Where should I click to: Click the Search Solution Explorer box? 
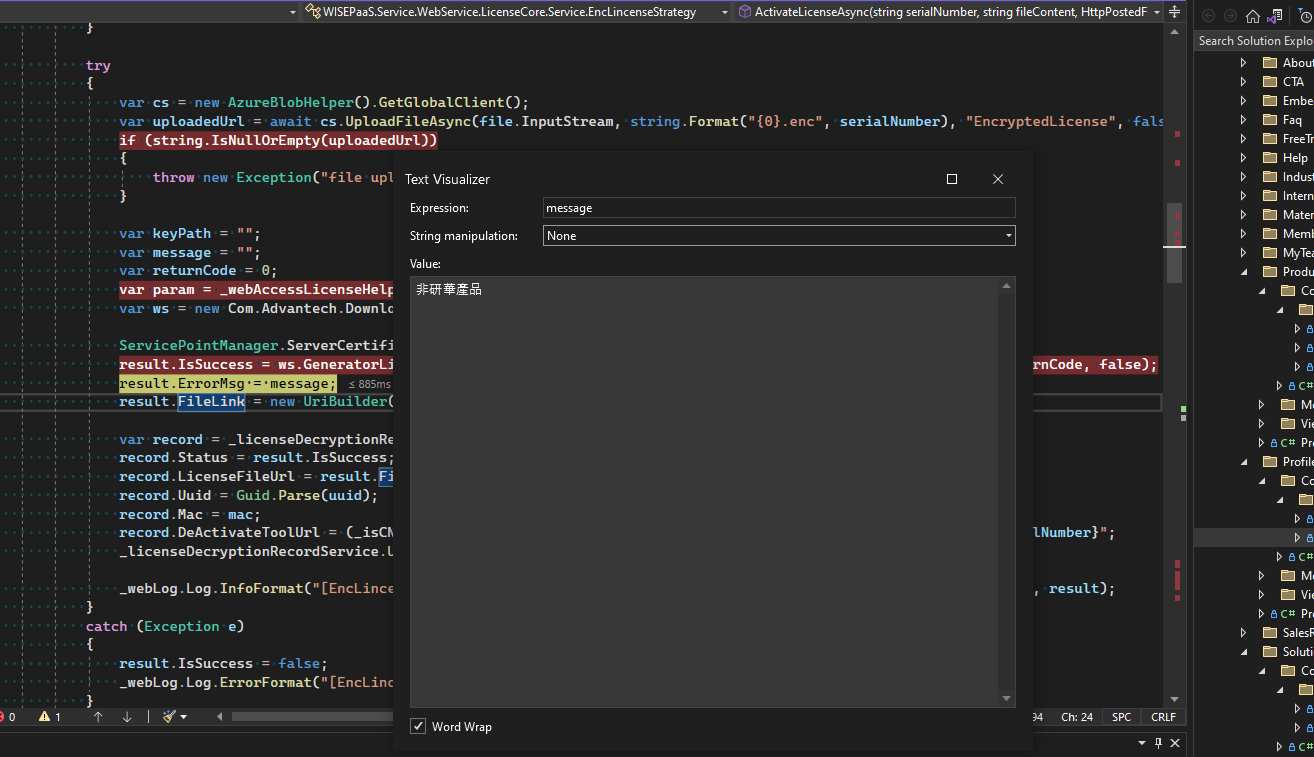coord(1255,41)
